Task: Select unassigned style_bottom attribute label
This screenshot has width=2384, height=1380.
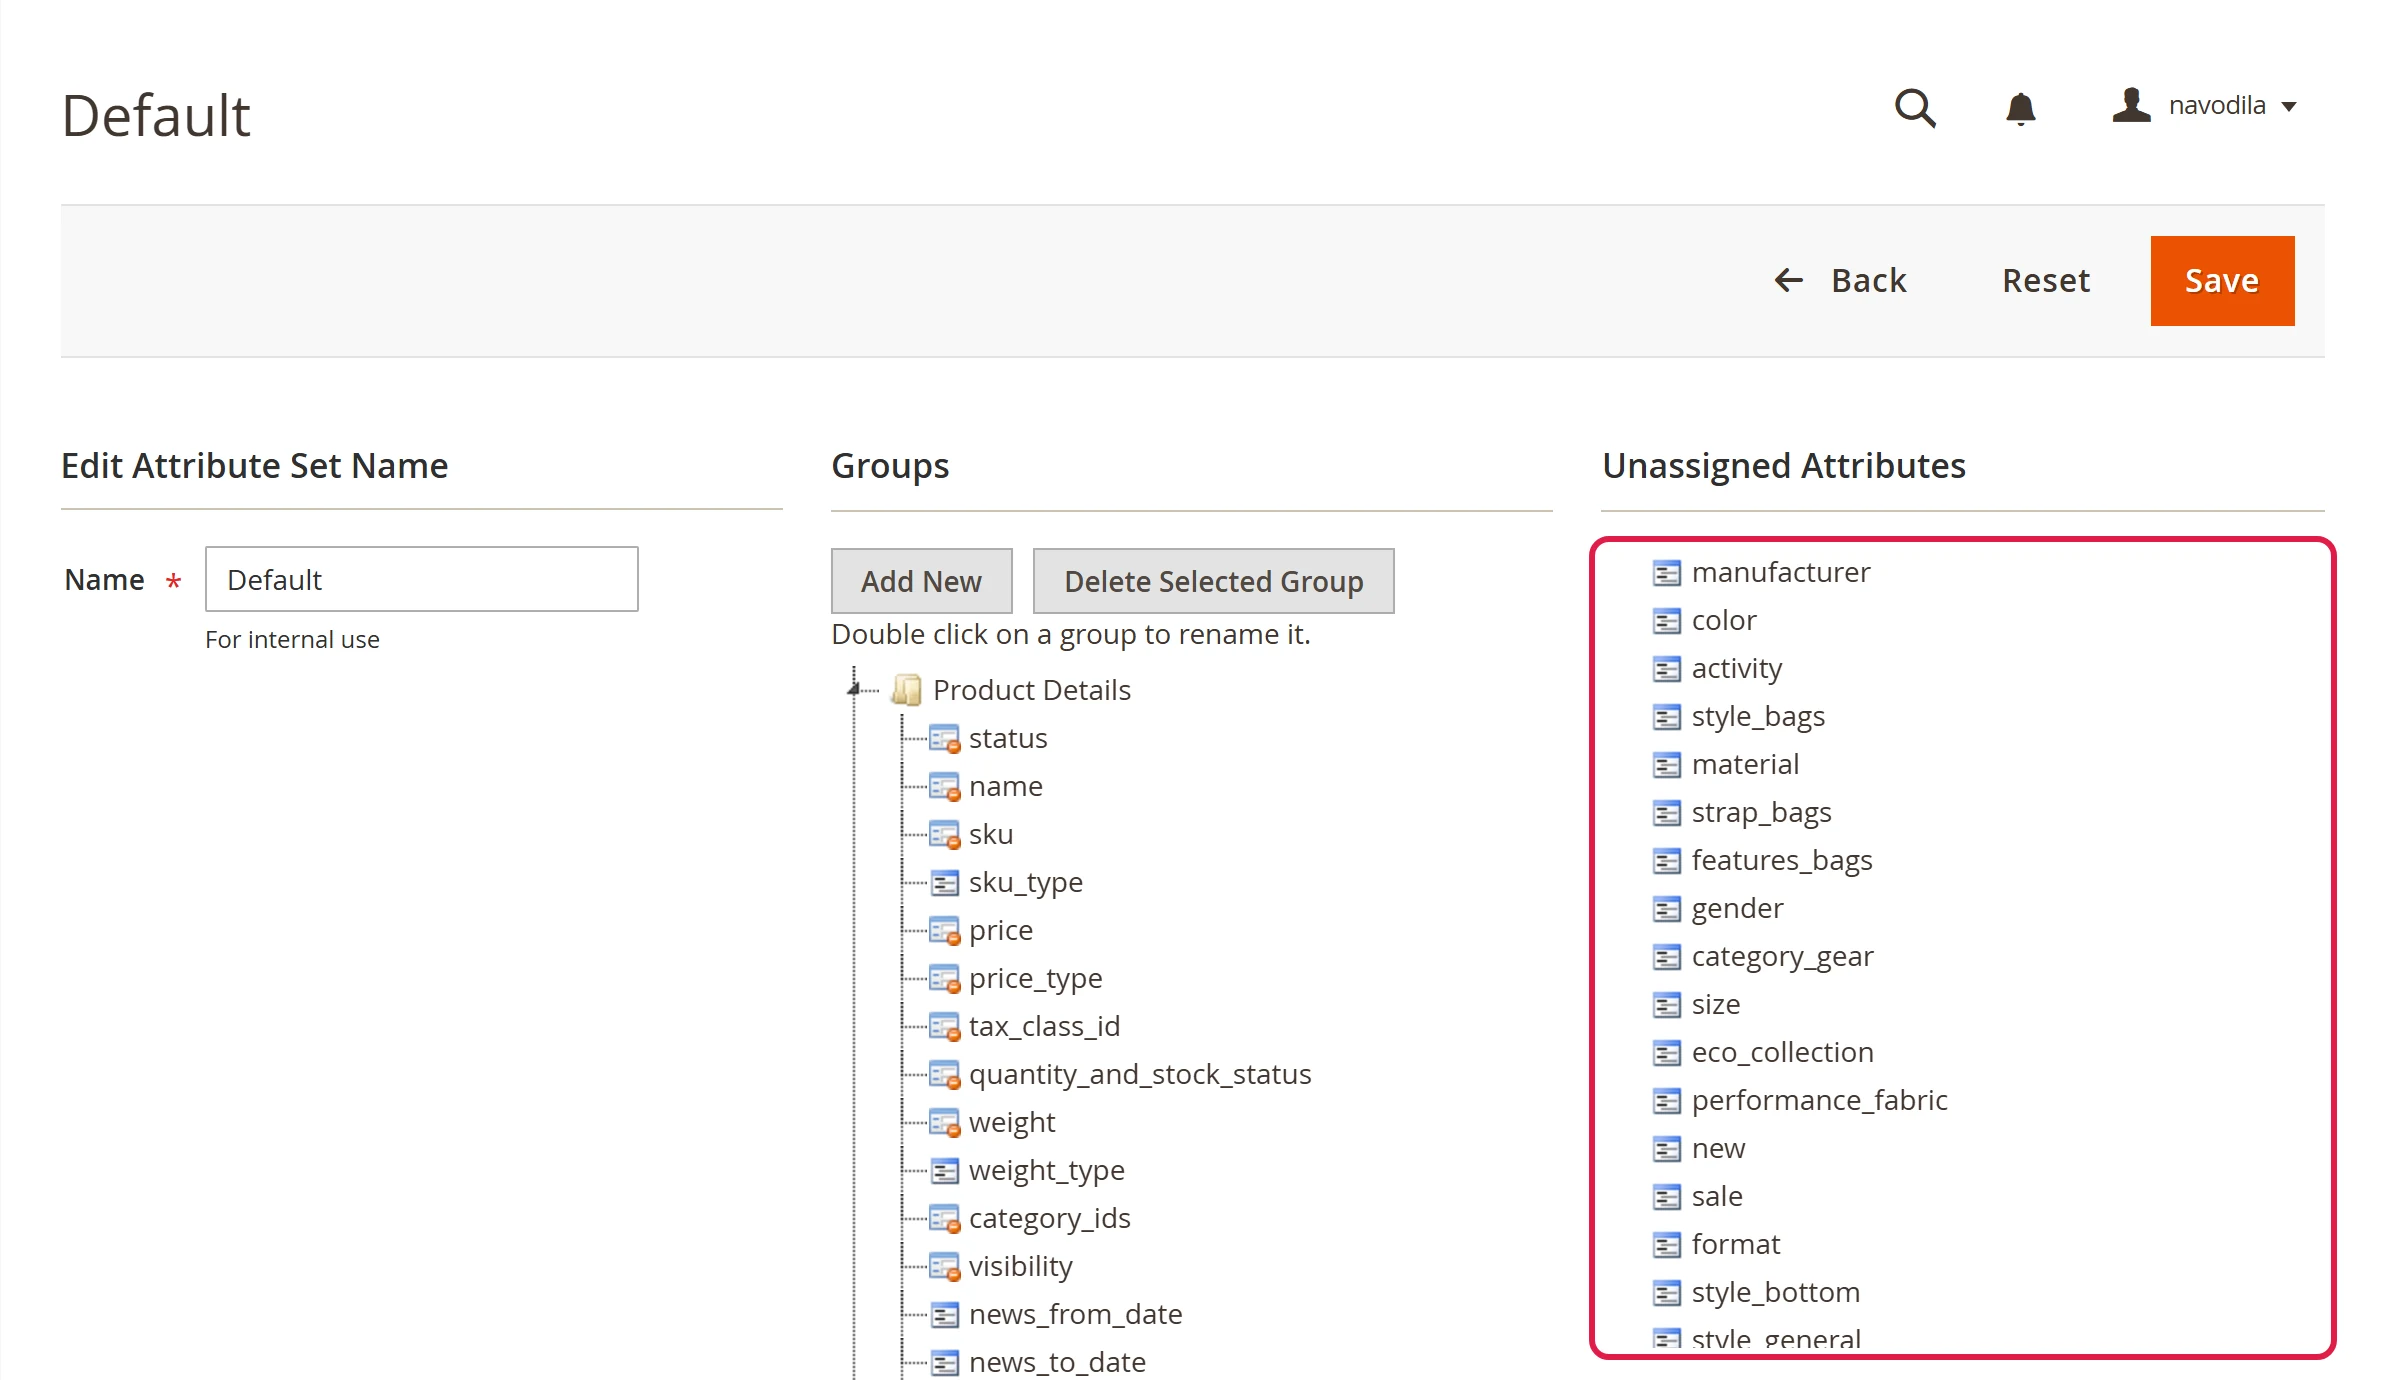Action: 1775,1293
